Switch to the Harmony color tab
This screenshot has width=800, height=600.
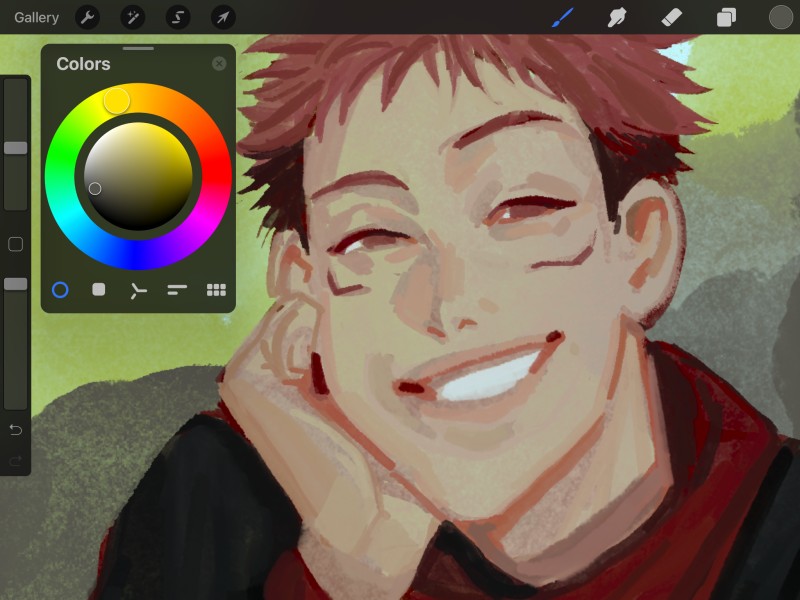pyautogui.click(x=138, y=290)
